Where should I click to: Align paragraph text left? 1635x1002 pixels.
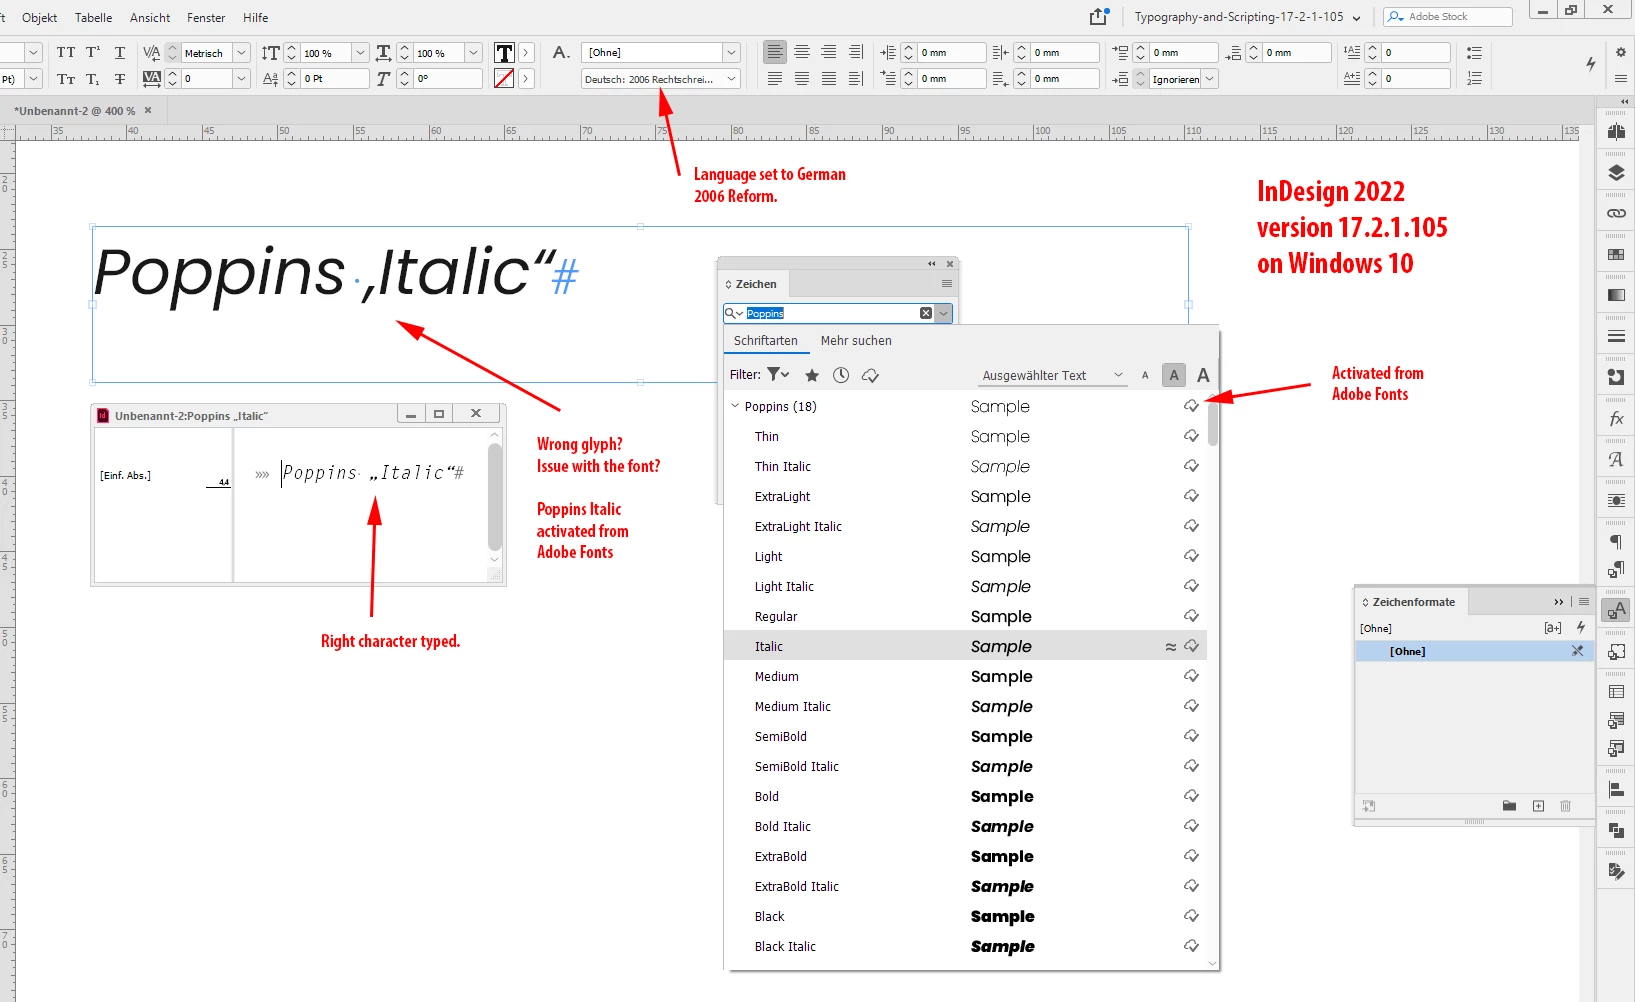(x=775, y=52)
